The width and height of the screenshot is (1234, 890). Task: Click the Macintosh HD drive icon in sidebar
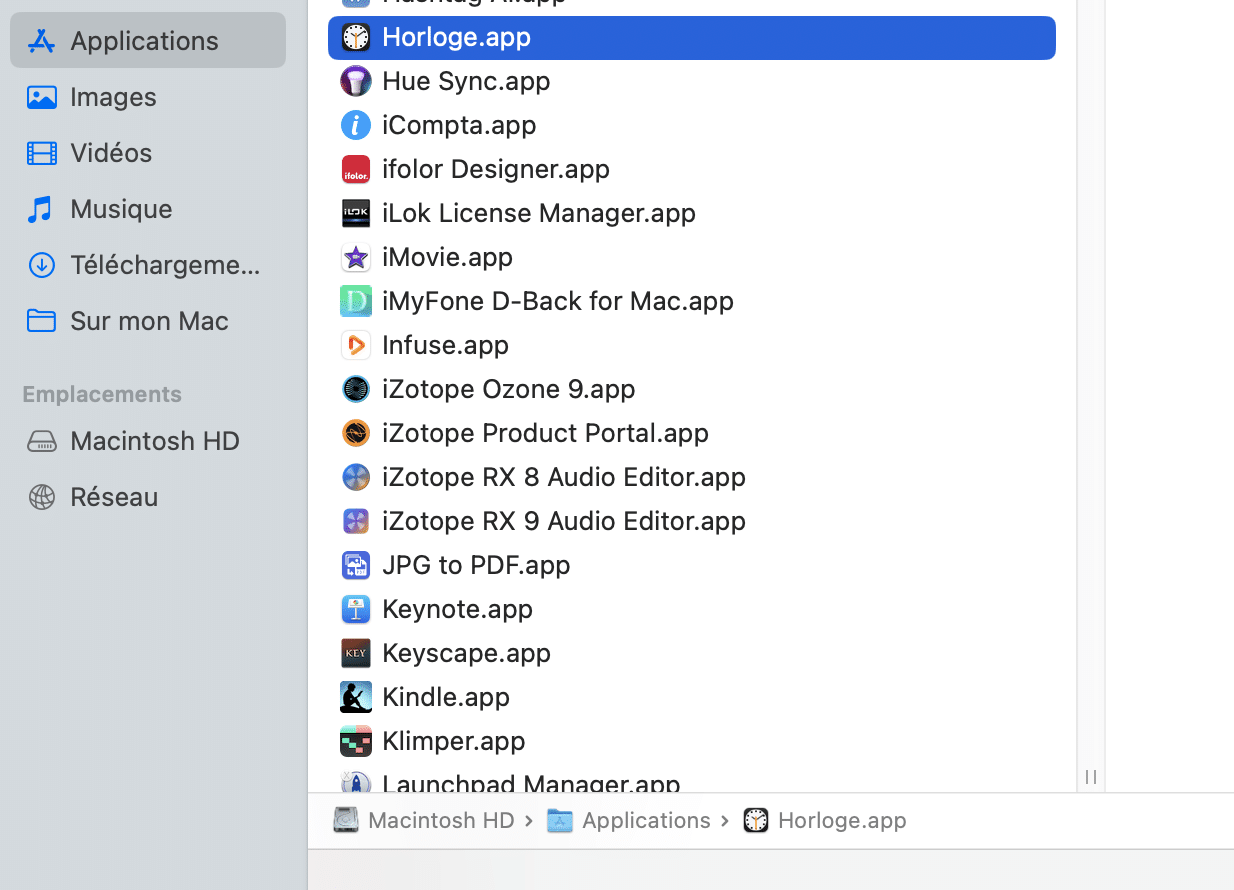(41, 441)
